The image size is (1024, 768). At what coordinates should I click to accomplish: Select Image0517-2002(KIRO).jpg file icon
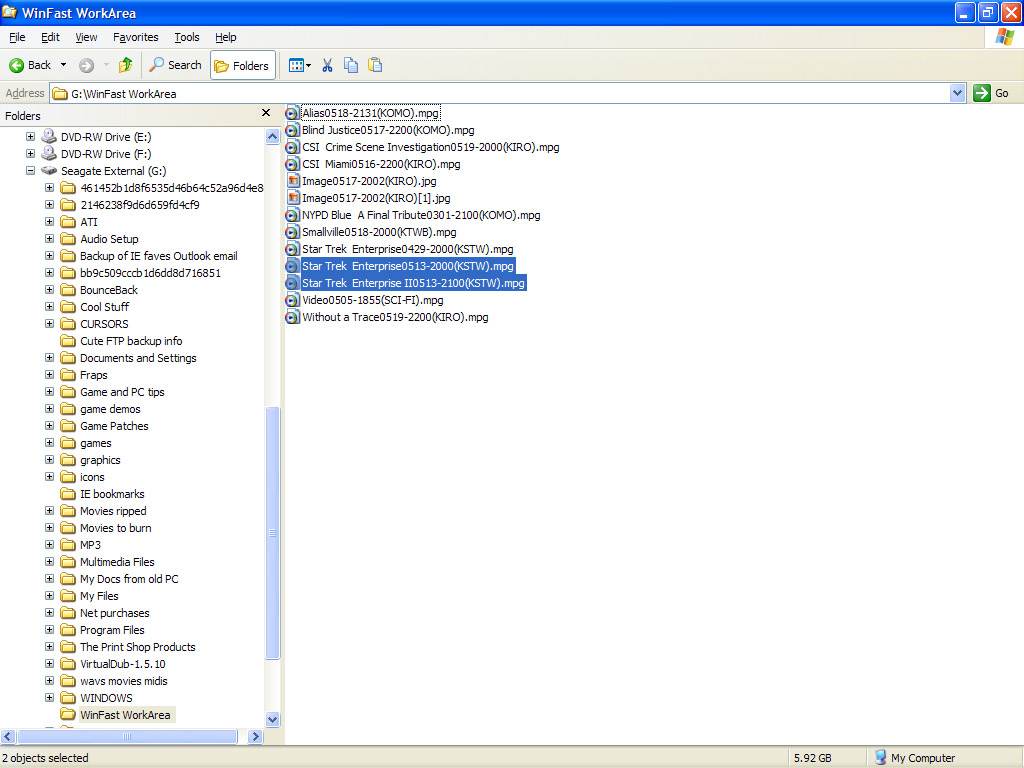[x=293, y=181]
